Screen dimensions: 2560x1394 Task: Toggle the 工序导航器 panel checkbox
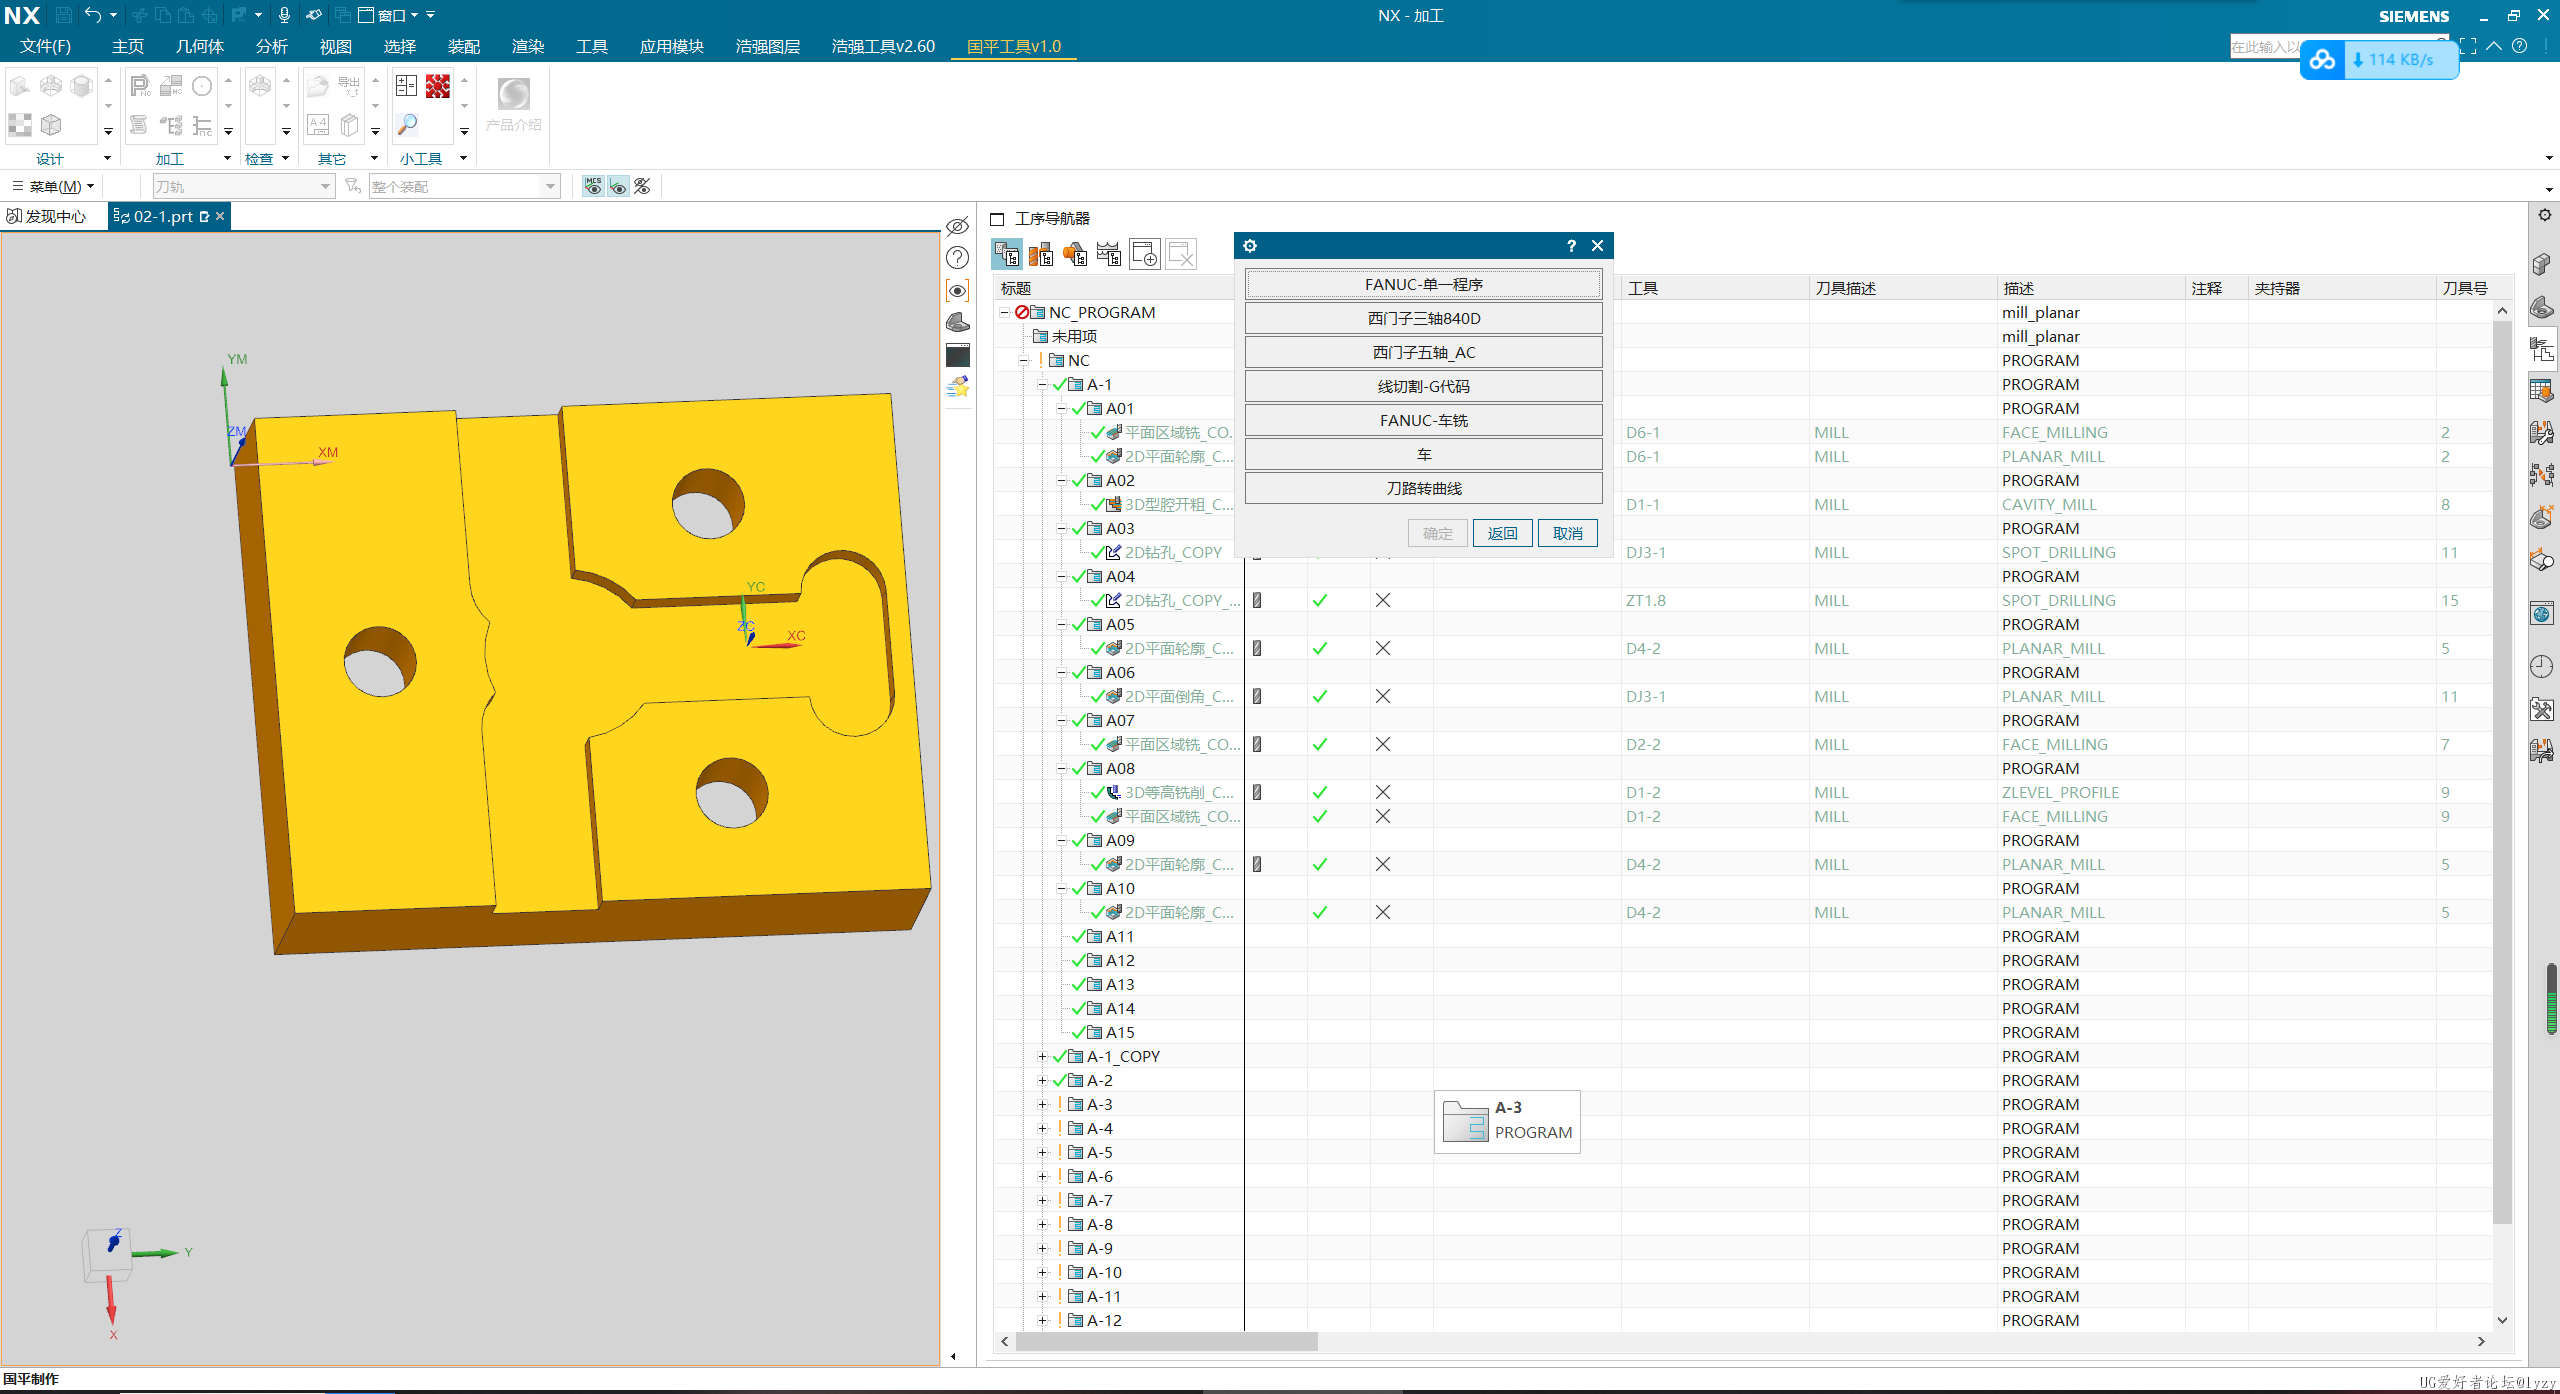click(x=997, y=219)
